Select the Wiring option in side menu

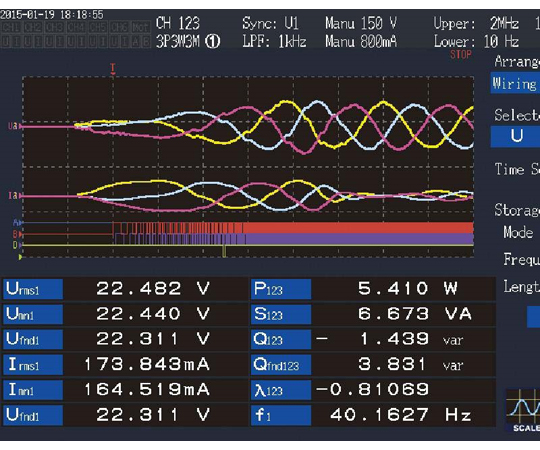(515, 83)
